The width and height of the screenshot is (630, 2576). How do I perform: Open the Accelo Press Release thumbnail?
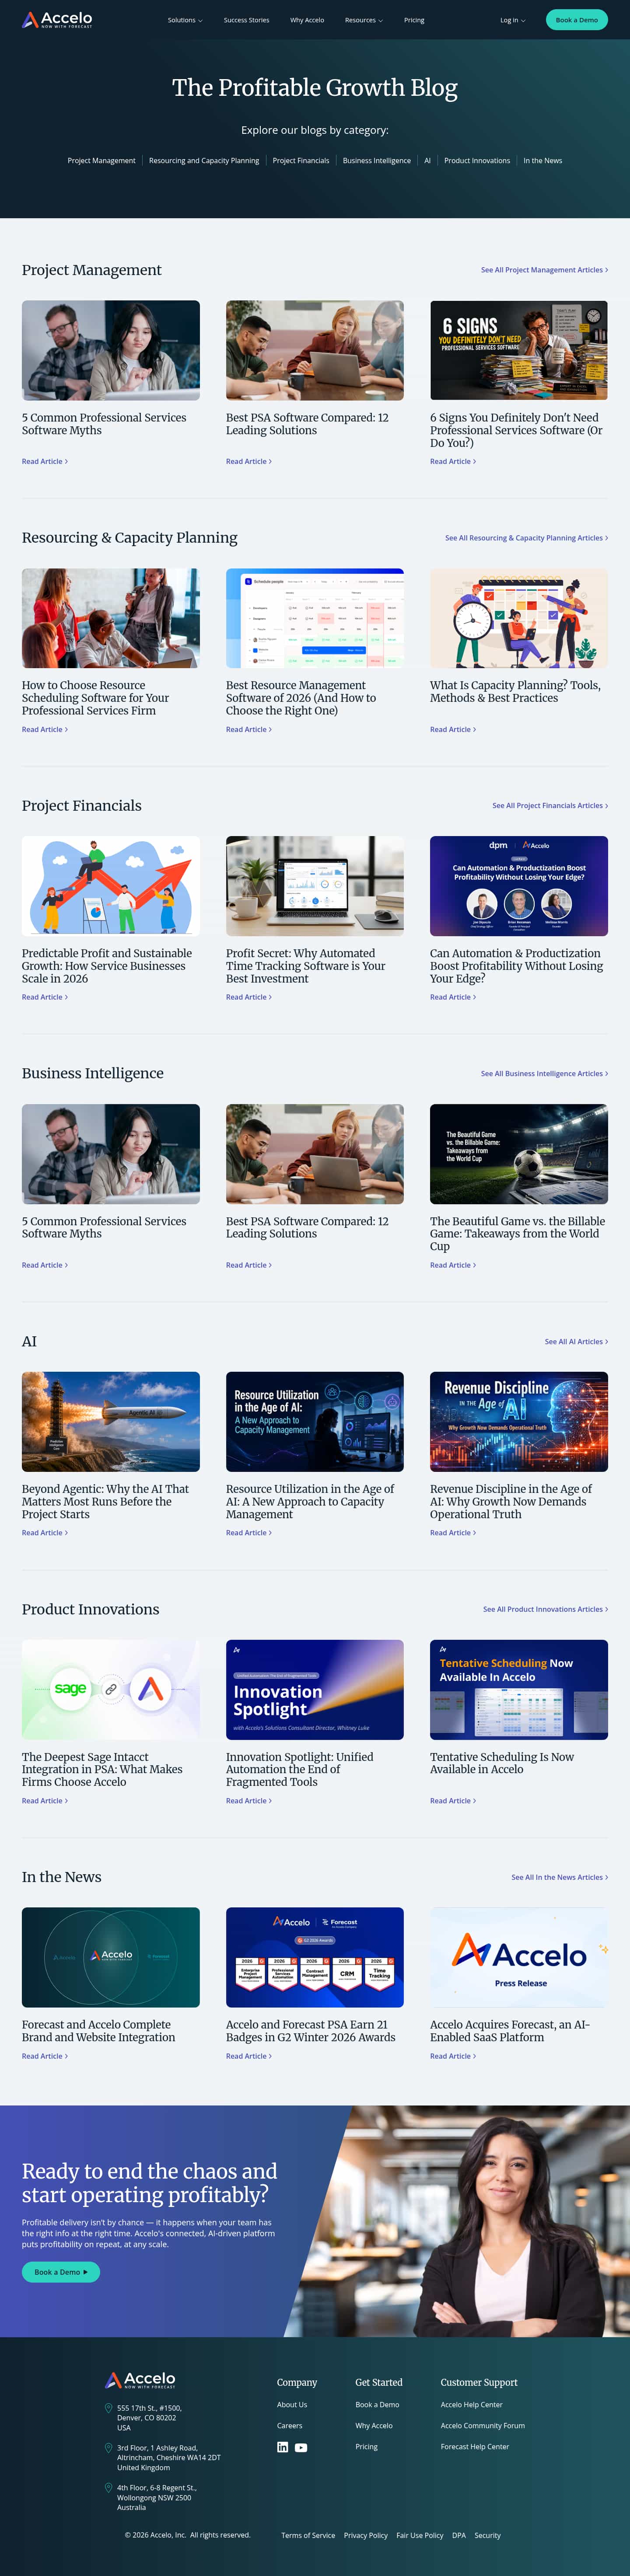click(519, 1957)
